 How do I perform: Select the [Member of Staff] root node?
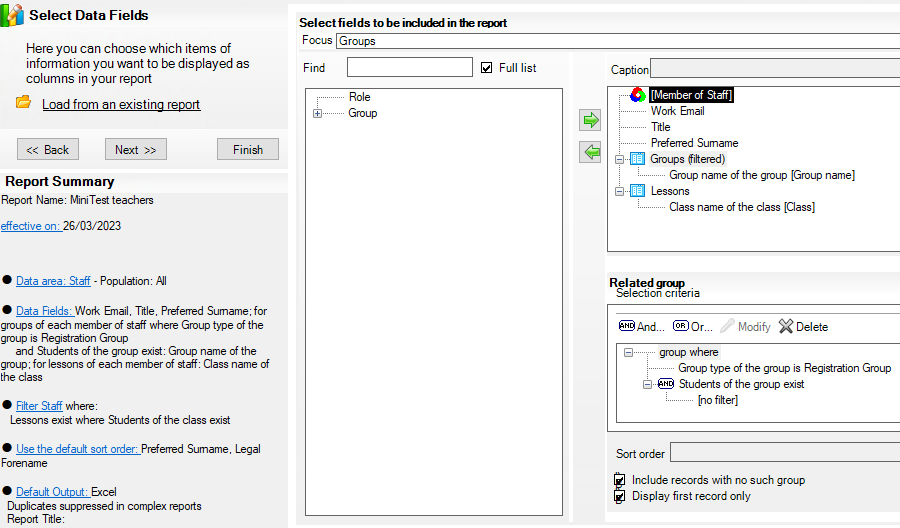pyautogui.click(x=691, y=95)
